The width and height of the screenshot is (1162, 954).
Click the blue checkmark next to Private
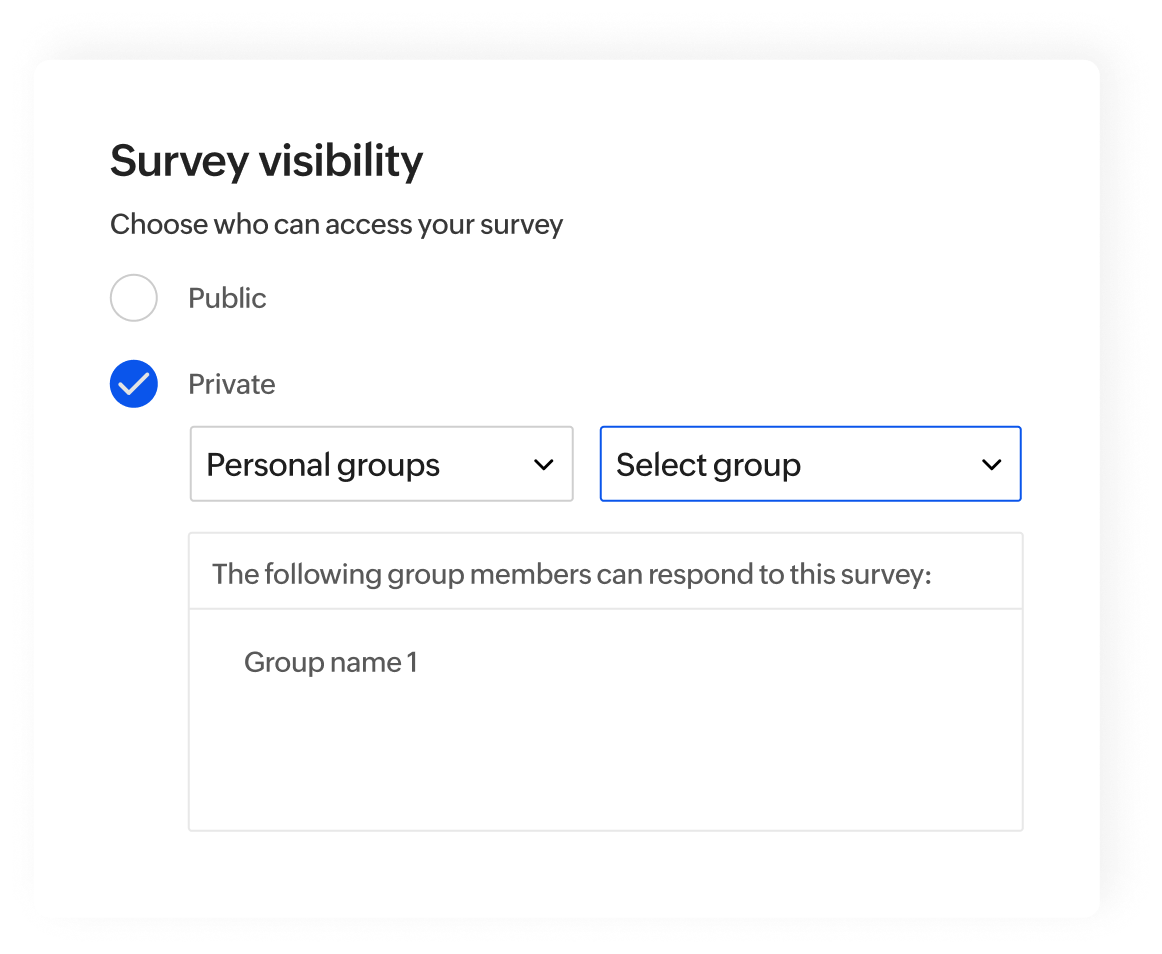[133, 383]
